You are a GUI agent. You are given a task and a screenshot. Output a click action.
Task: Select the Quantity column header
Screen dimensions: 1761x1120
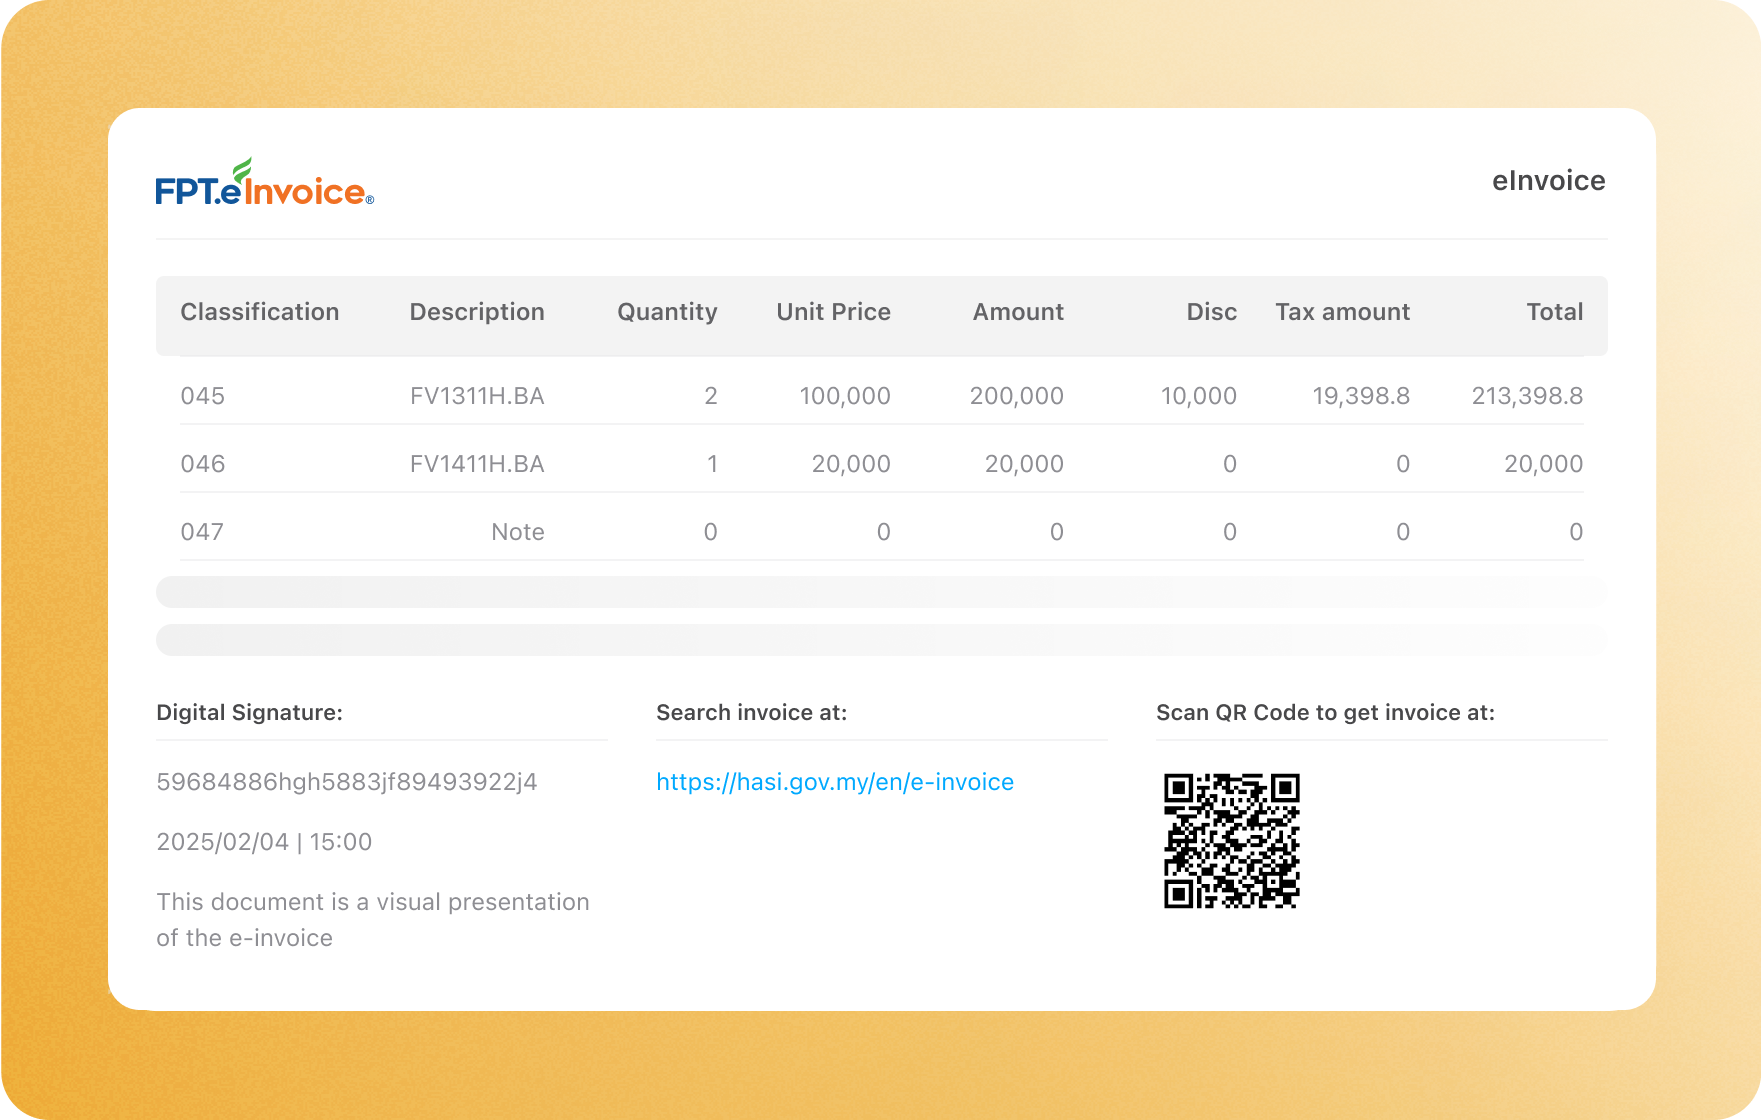(x=667, y=312)
